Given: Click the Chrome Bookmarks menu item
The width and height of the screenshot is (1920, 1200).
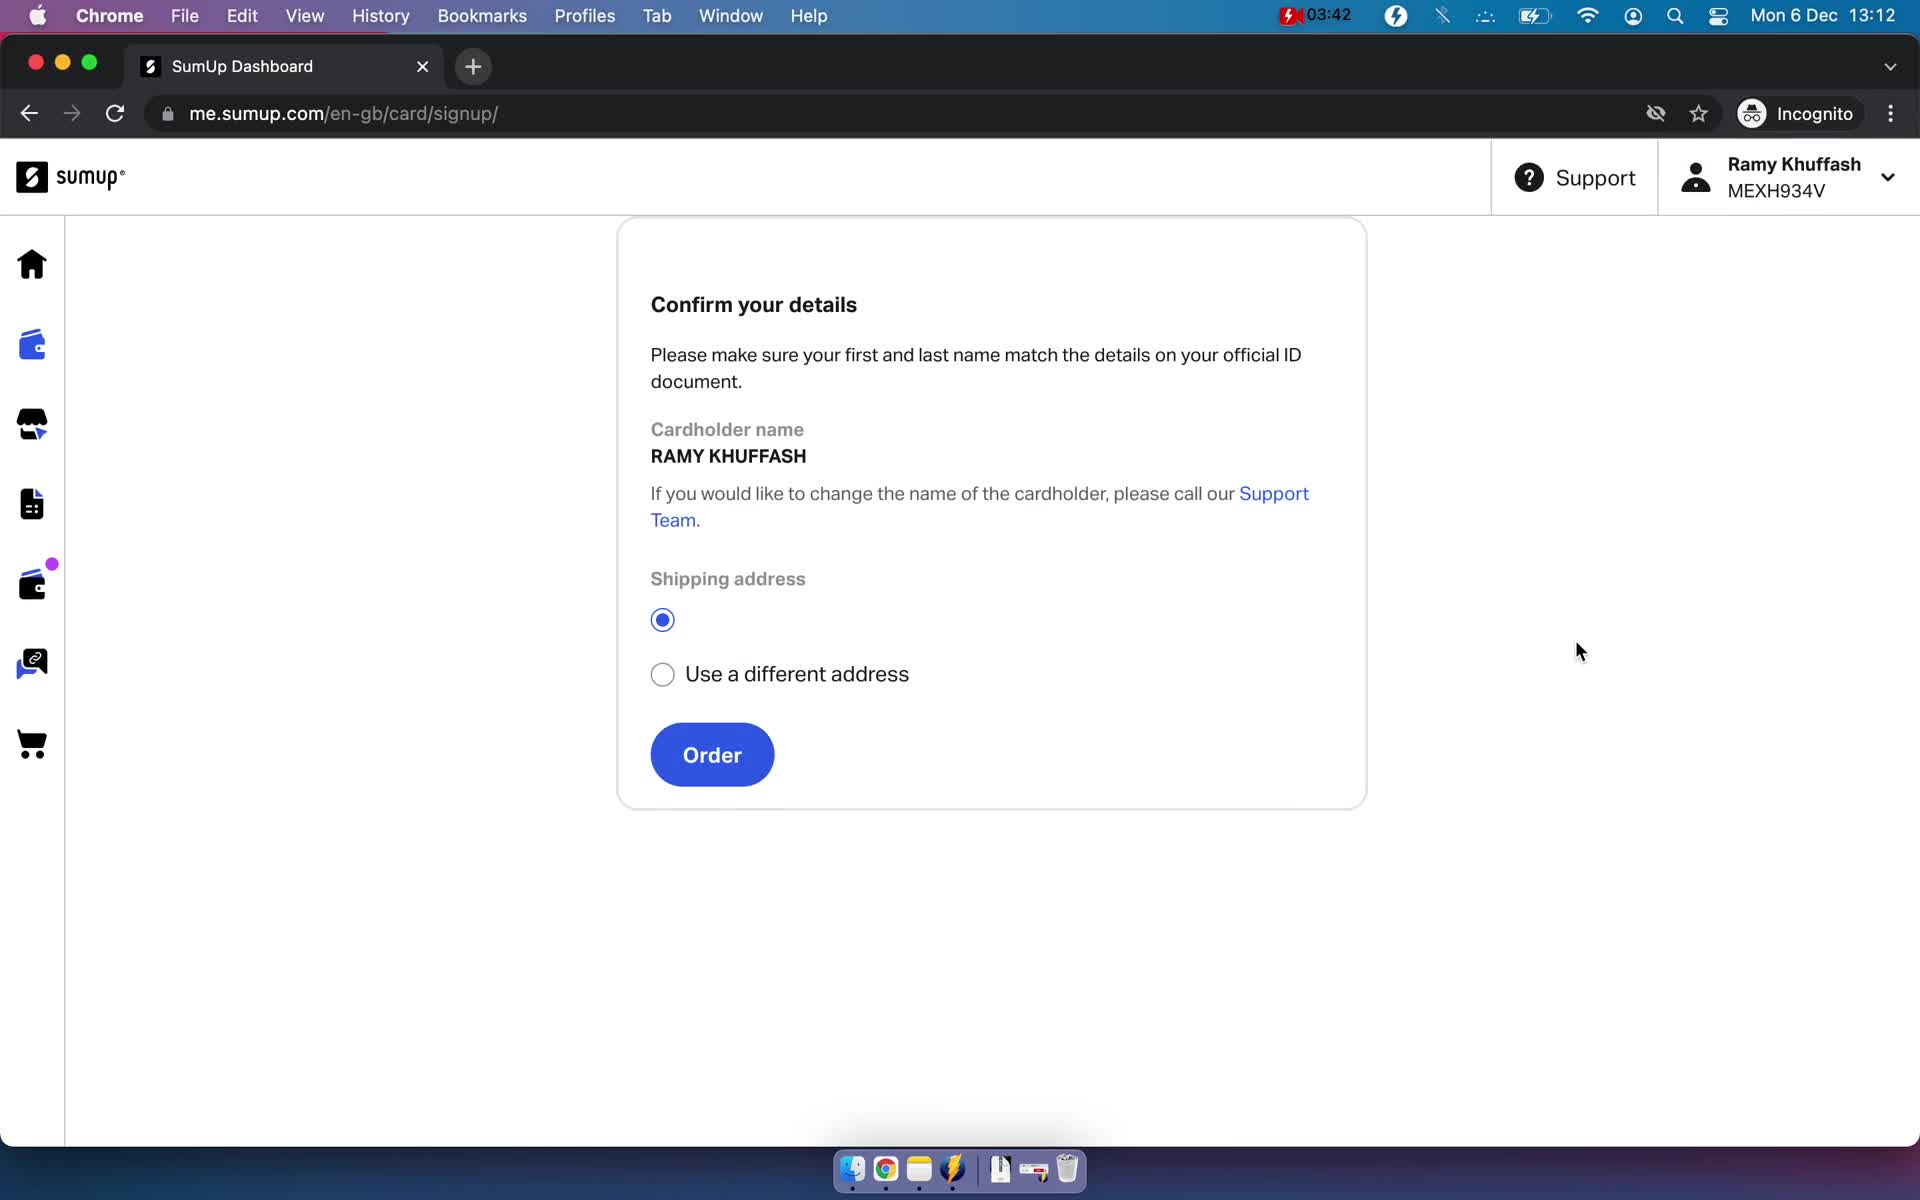Looking at the screenshot, I should coord(481,15).
